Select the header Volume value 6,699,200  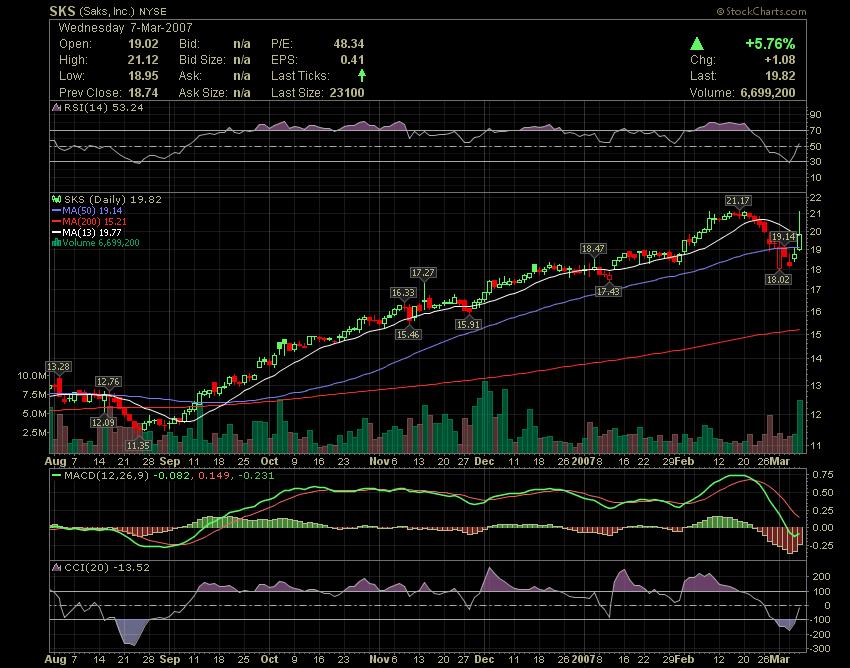click(x=768, y=93)
